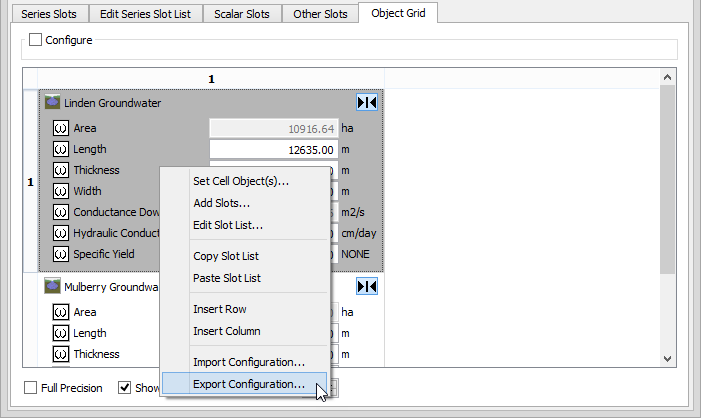The height and width of the screenshot is (418, 701).
Task: Open the Edit Series Slot List tab
Action: (147, 14)
